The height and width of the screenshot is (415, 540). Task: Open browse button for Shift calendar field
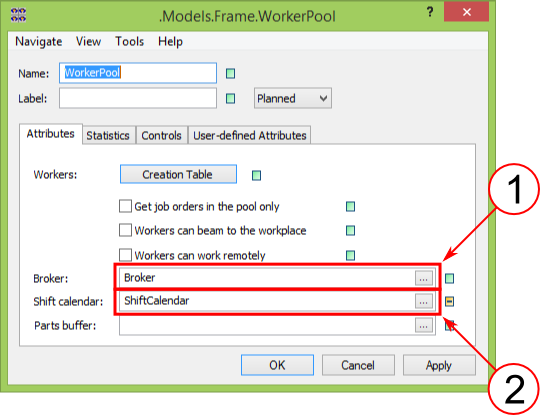pyautogui.click(x=424, y=301)
